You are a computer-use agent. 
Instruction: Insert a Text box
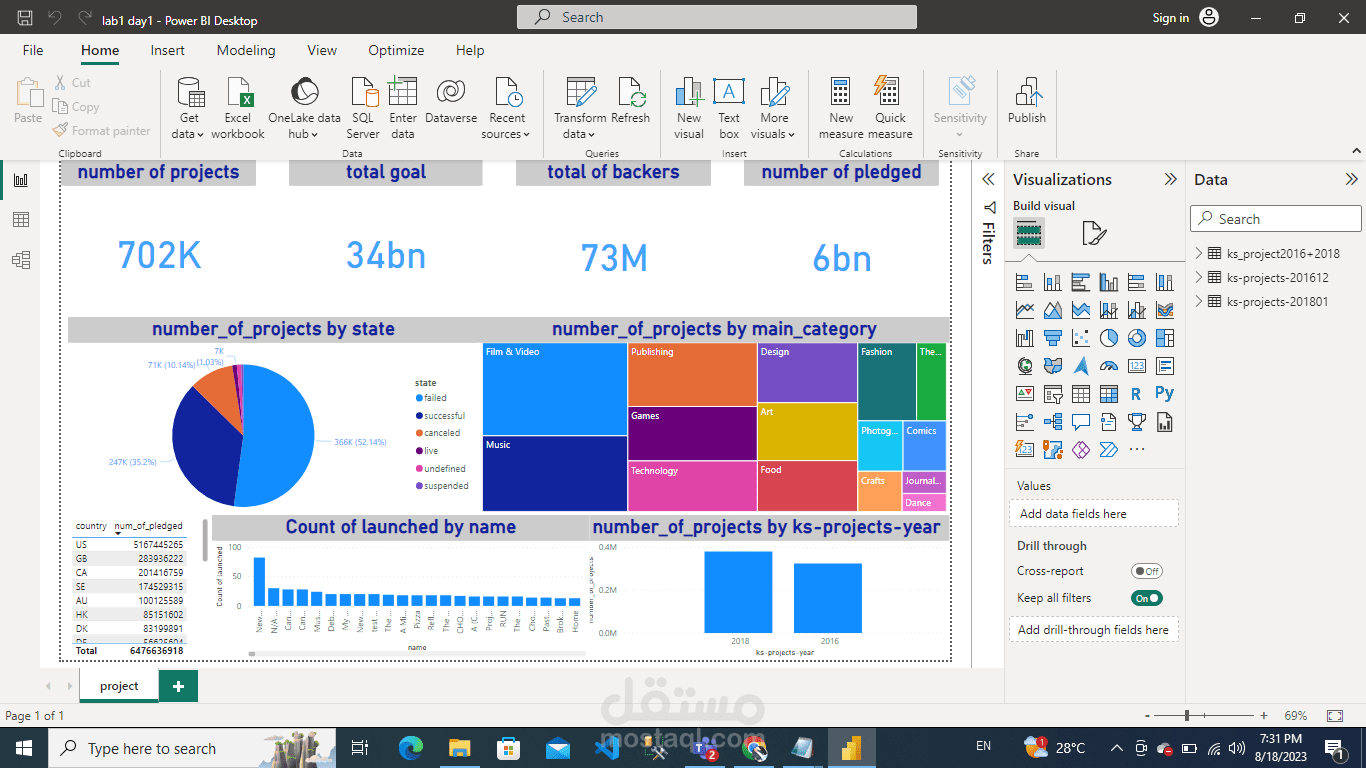point(729,108)
